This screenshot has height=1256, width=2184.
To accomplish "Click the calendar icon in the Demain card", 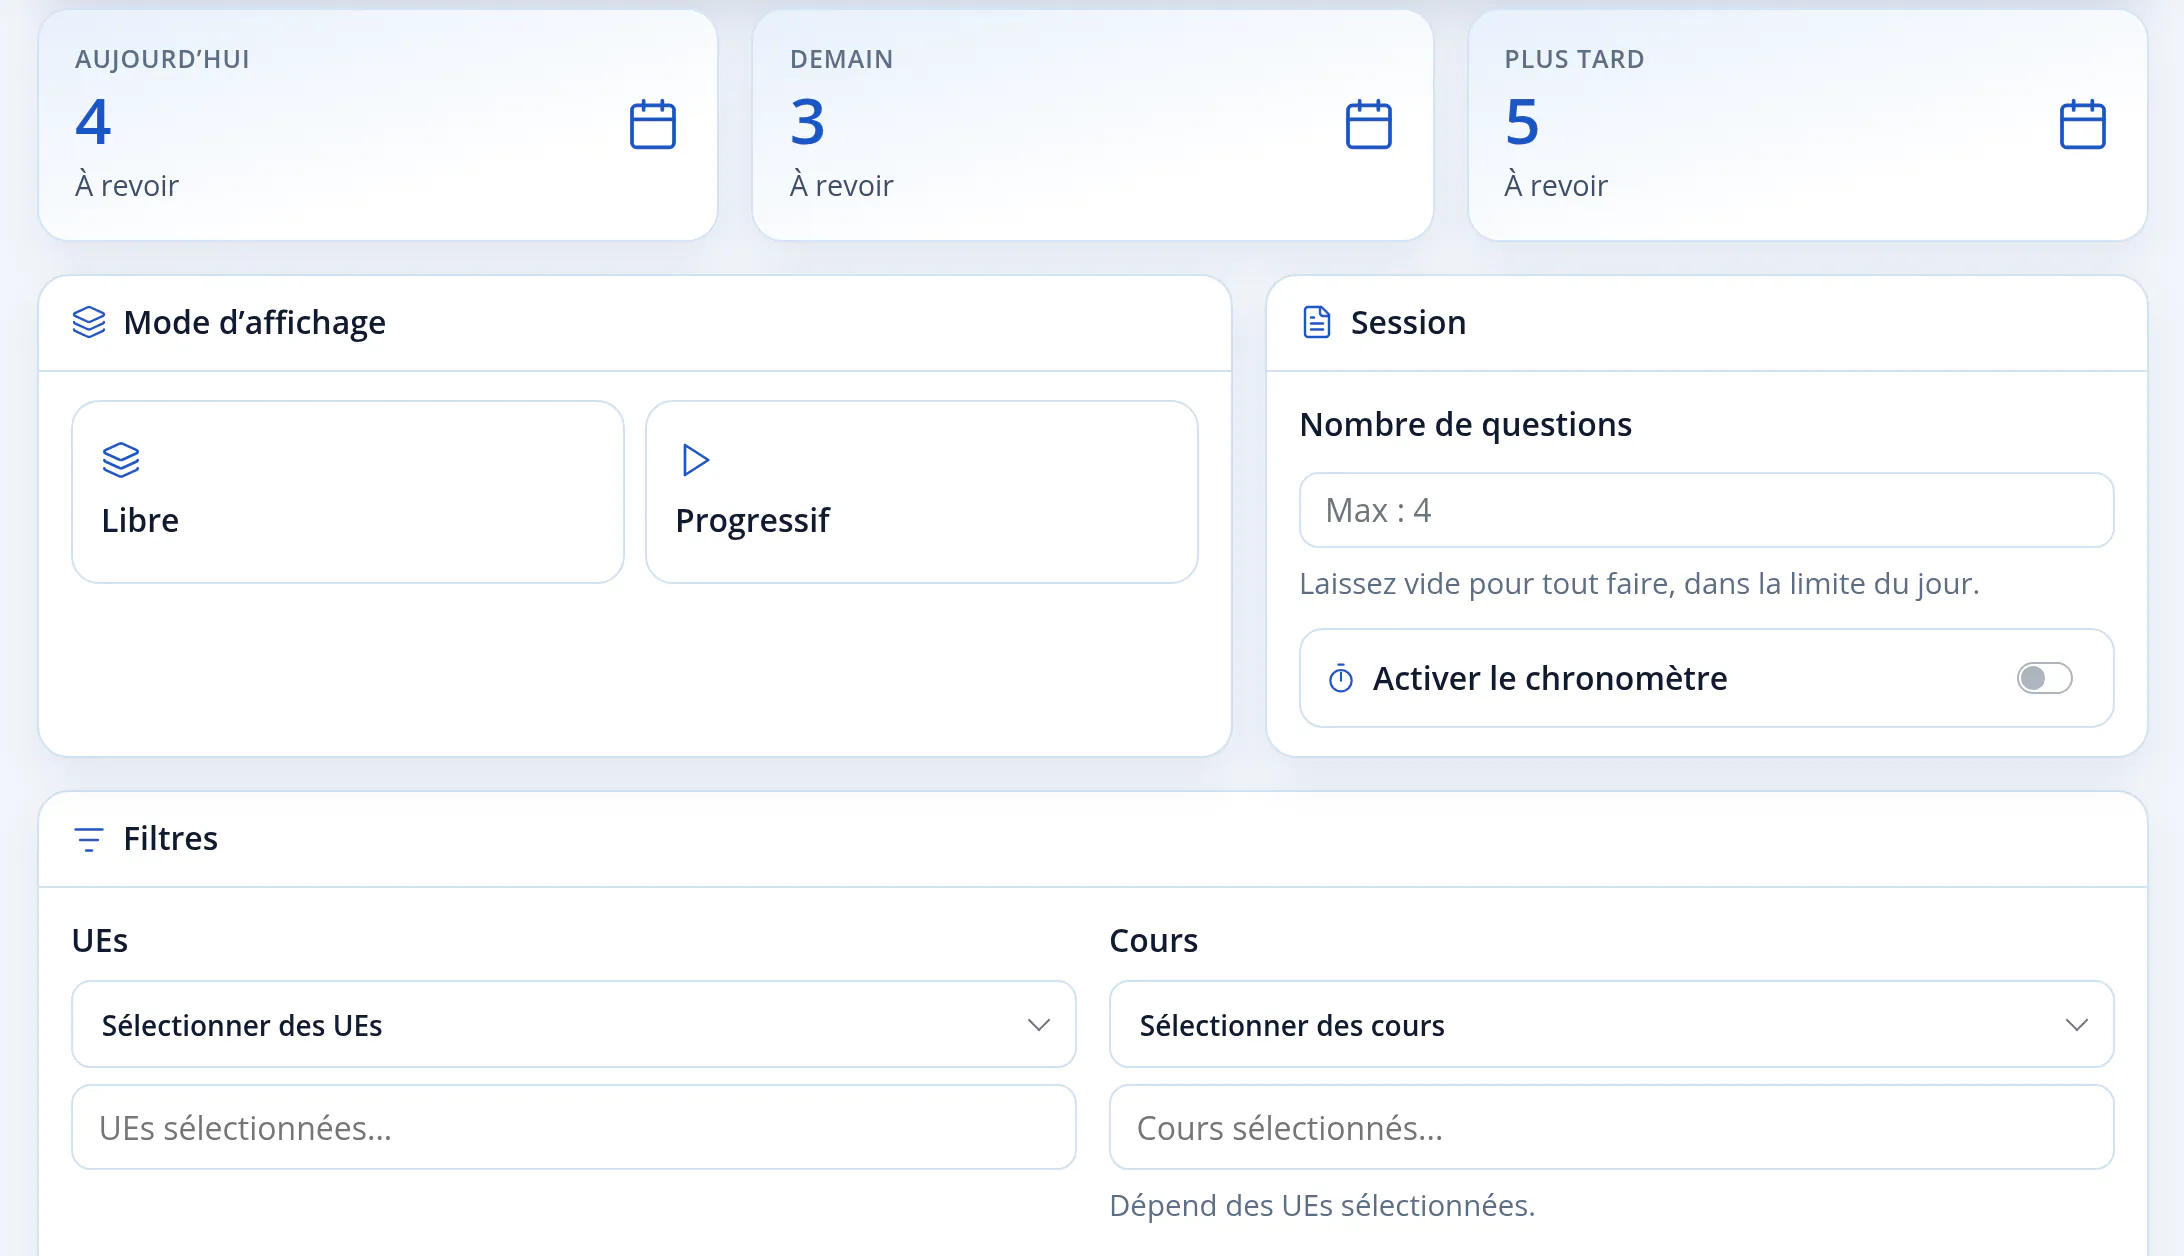I will (x=1368, y=124).
